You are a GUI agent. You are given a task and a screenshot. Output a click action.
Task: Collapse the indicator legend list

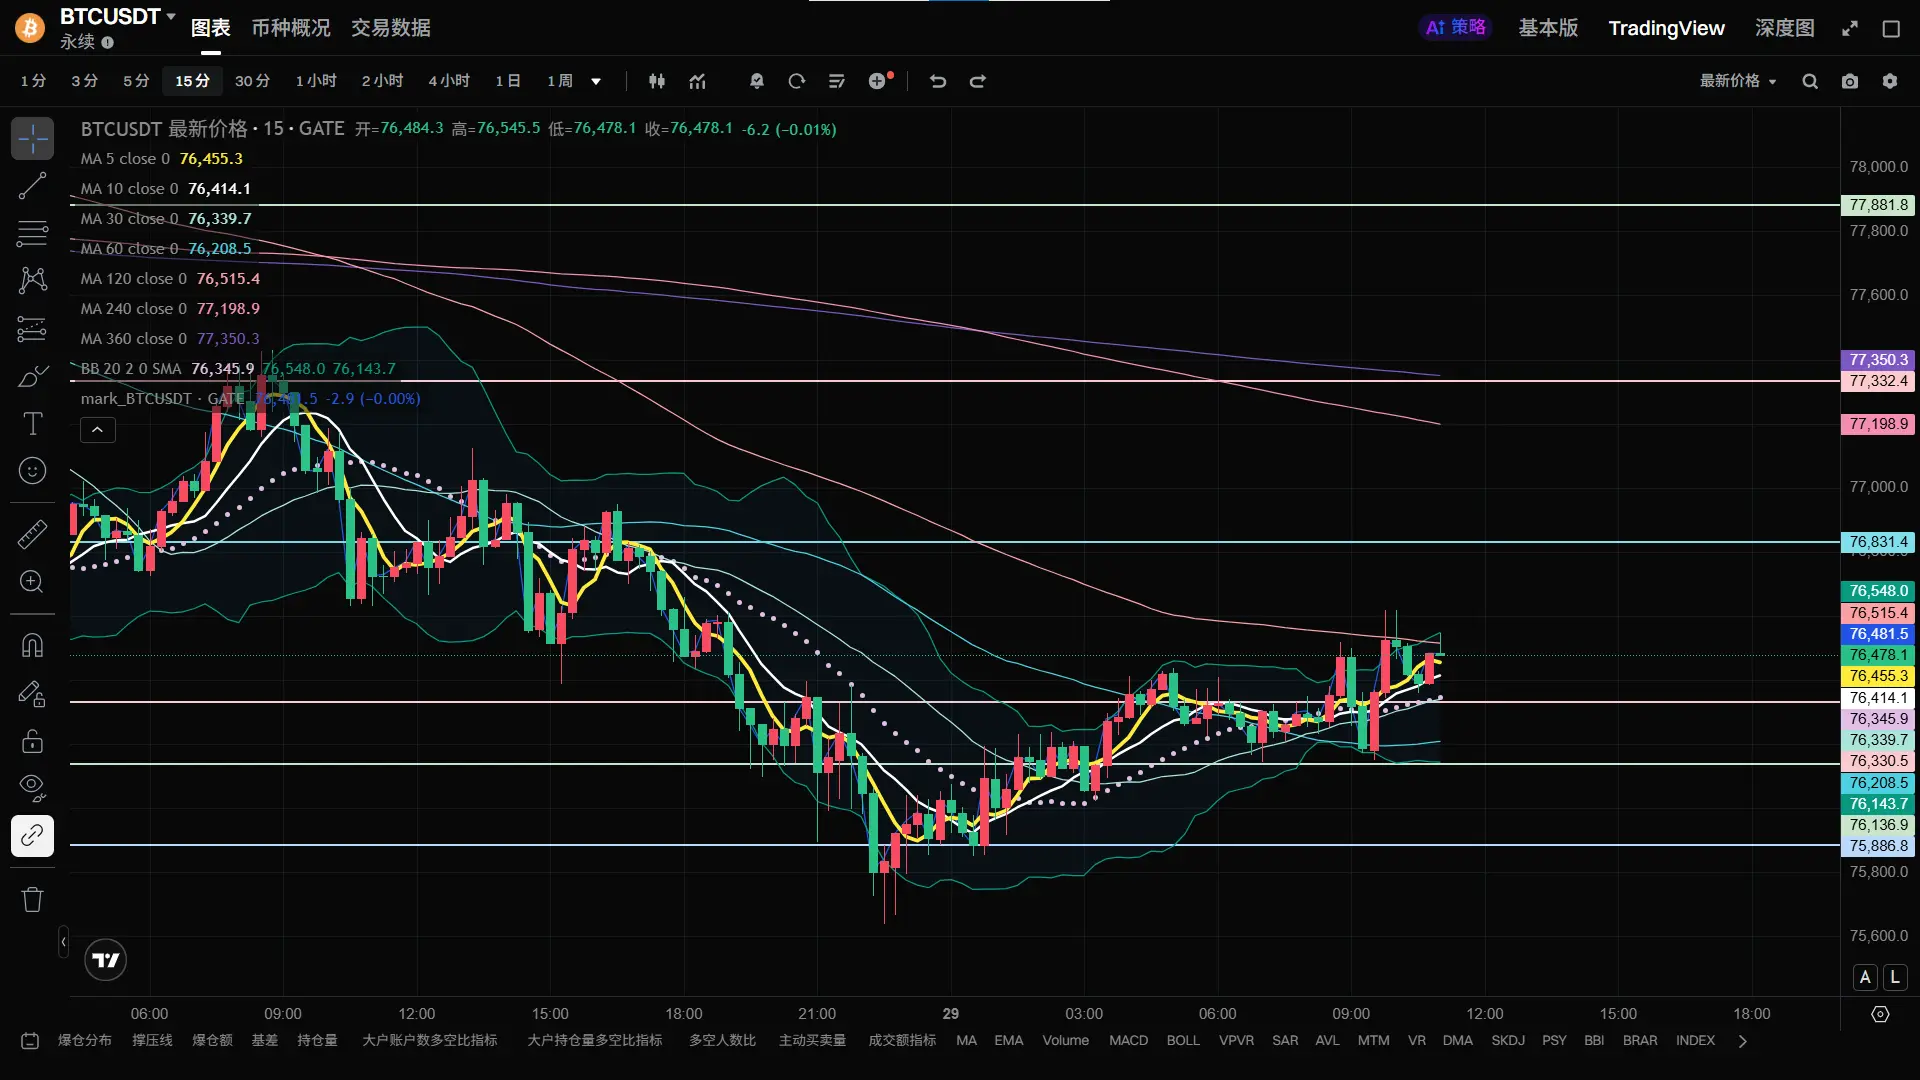[x=97, y=430]
